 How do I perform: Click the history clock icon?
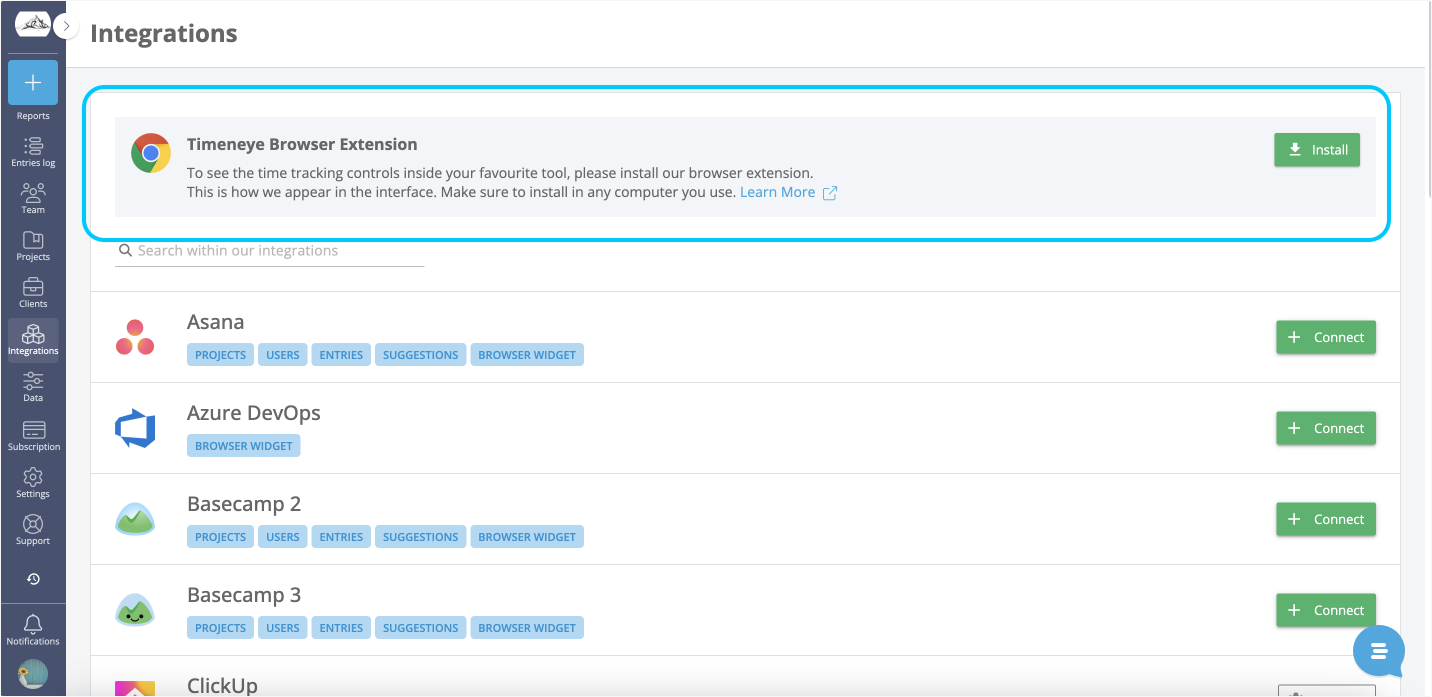(33, 579)
